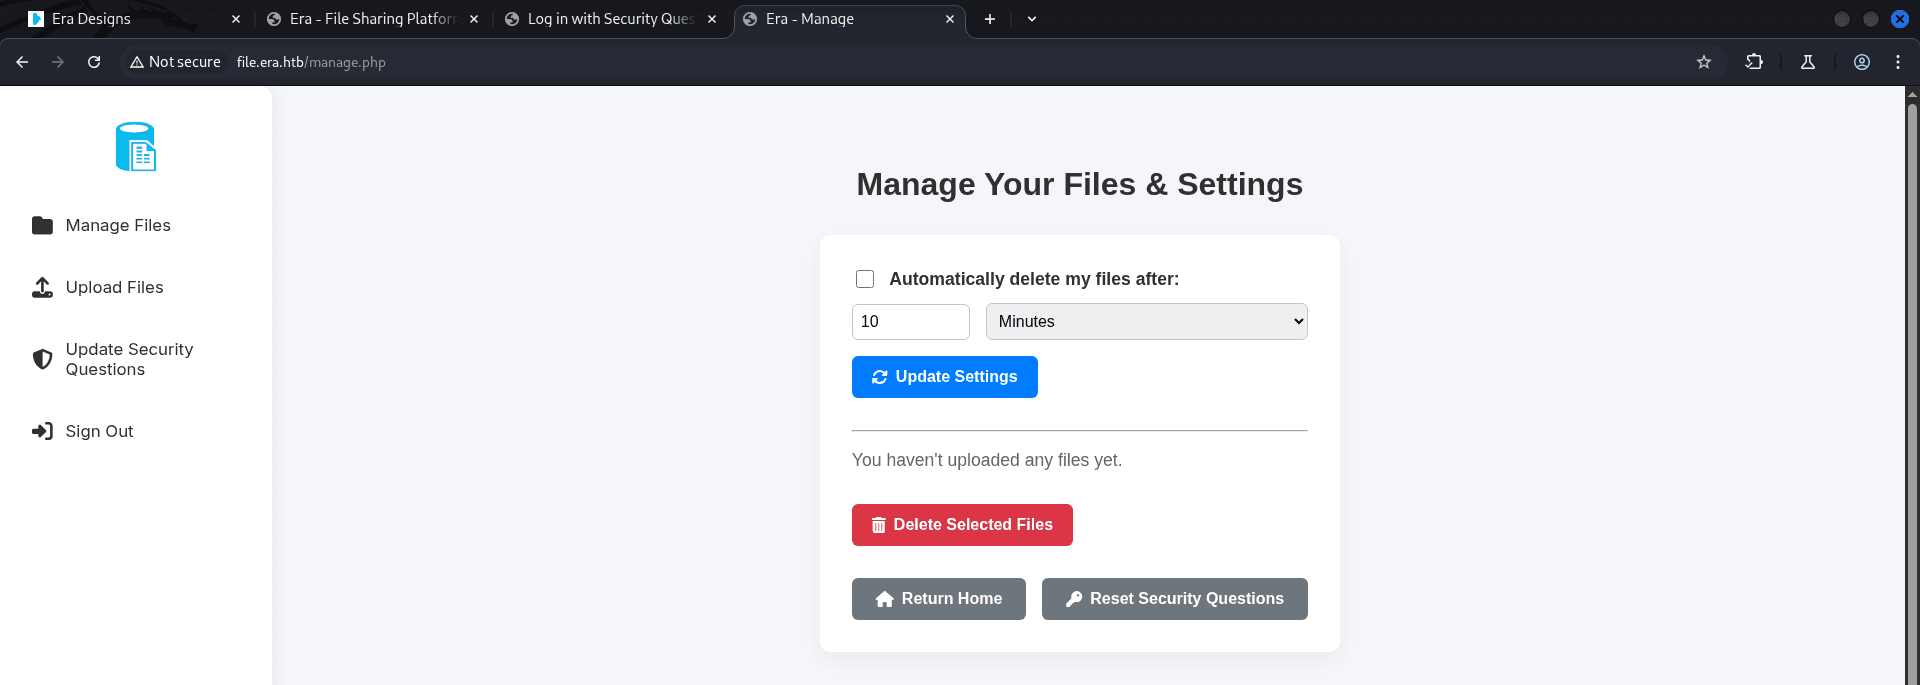This screenshot has width=1920, height=685.
Task: Click the Era file database logo
Action: pyautogui.click(x=136, y=147)
